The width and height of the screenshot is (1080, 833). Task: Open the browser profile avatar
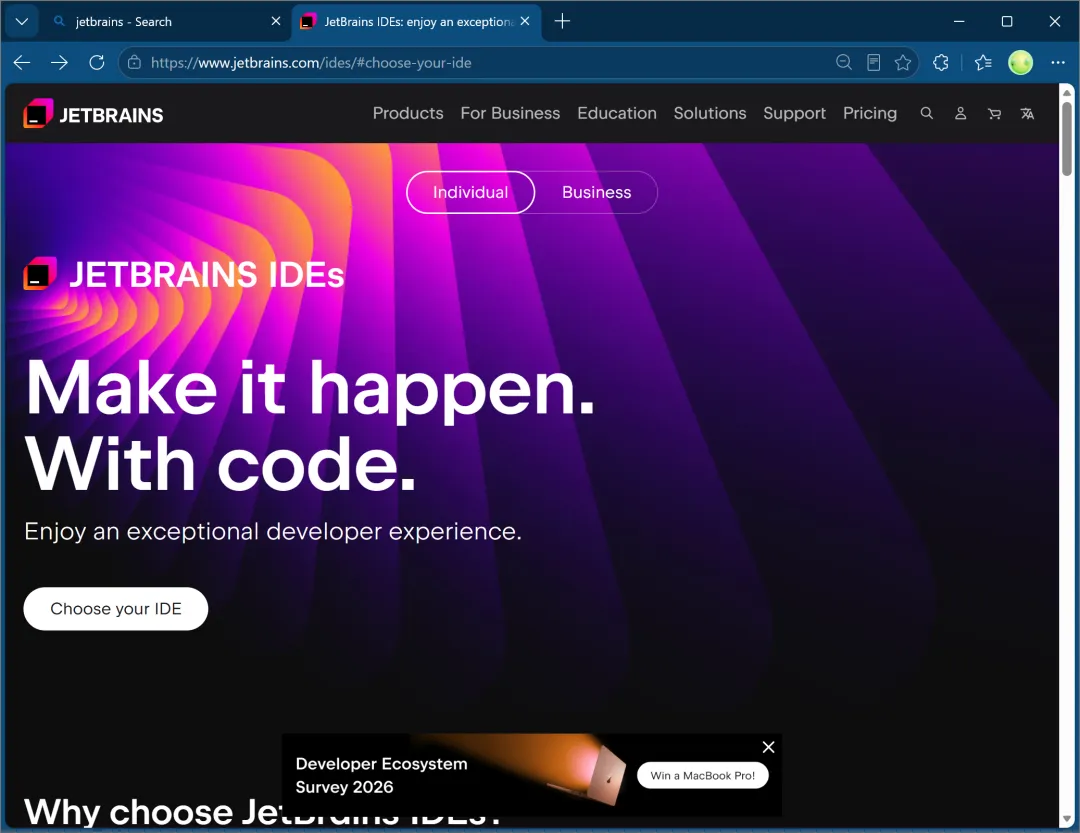[1020, 63]
